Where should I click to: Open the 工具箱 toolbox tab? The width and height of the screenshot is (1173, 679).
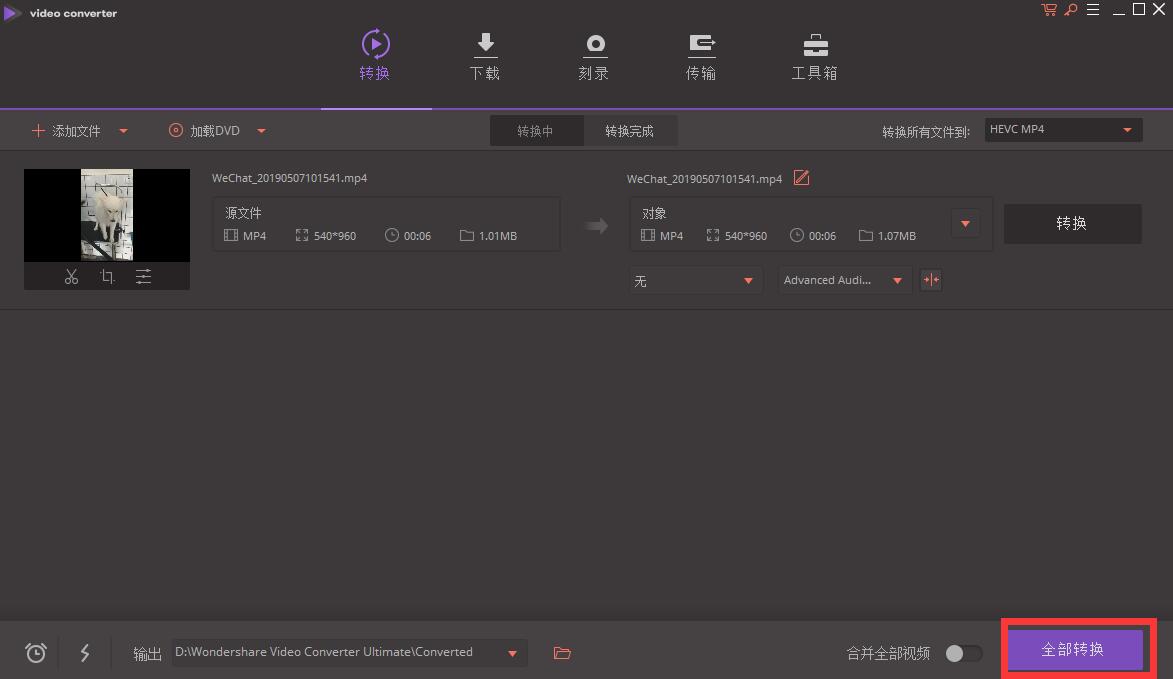click(814, 57)
